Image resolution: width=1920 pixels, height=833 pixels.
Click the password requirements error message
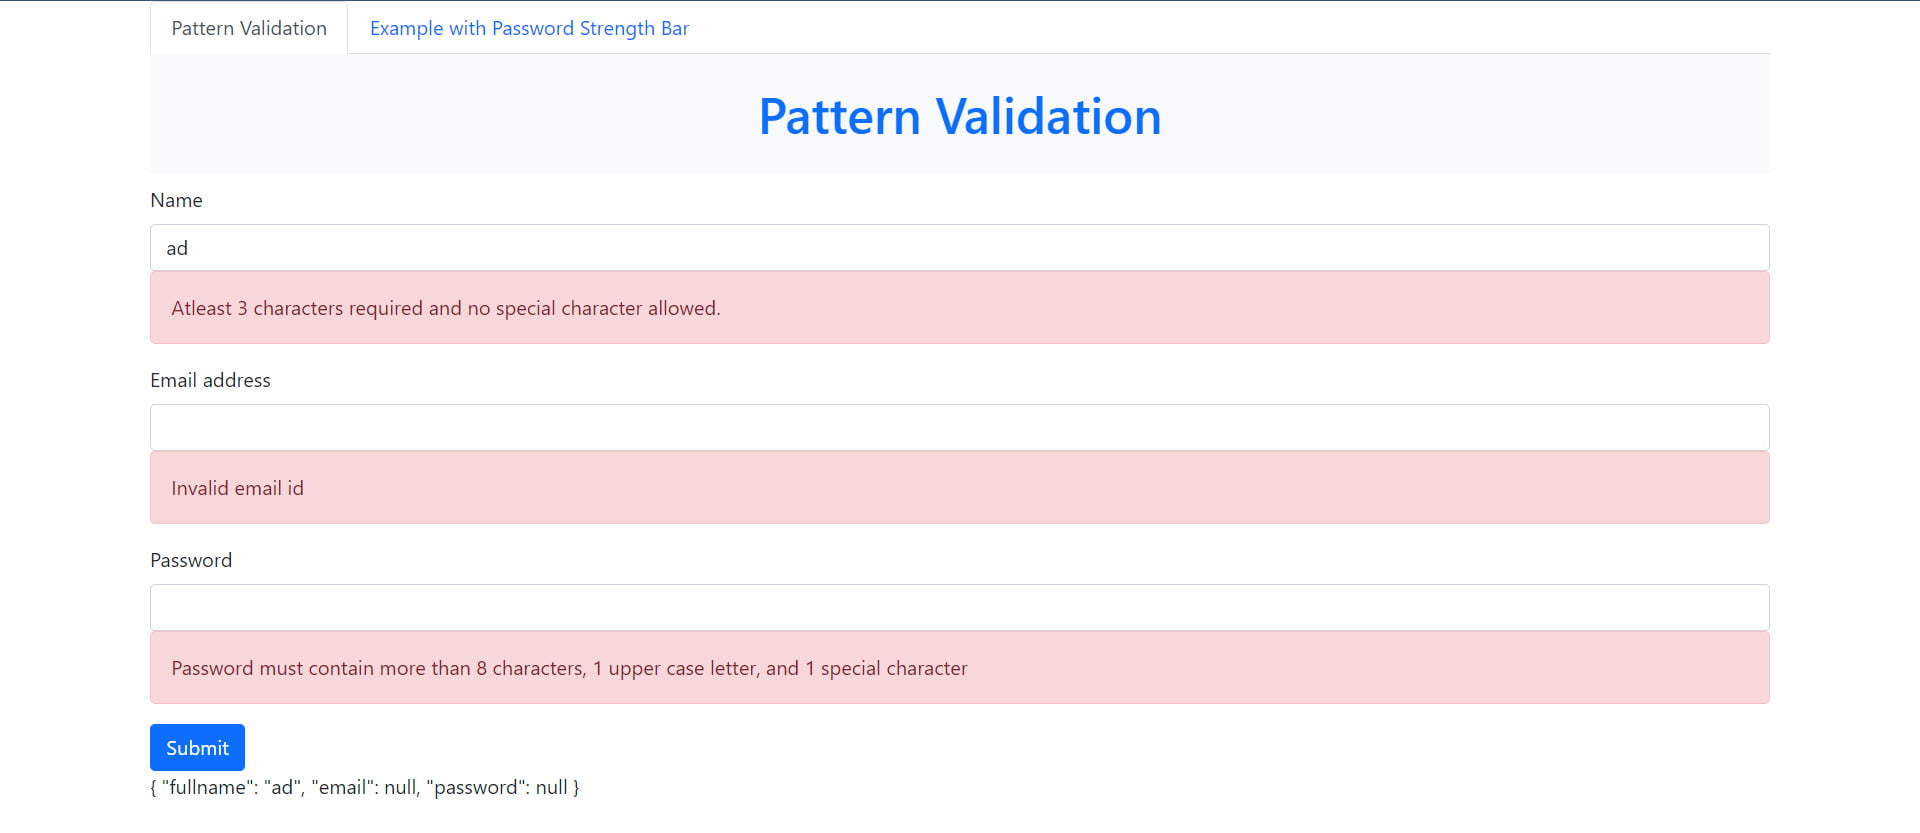(x=568, y=668)
